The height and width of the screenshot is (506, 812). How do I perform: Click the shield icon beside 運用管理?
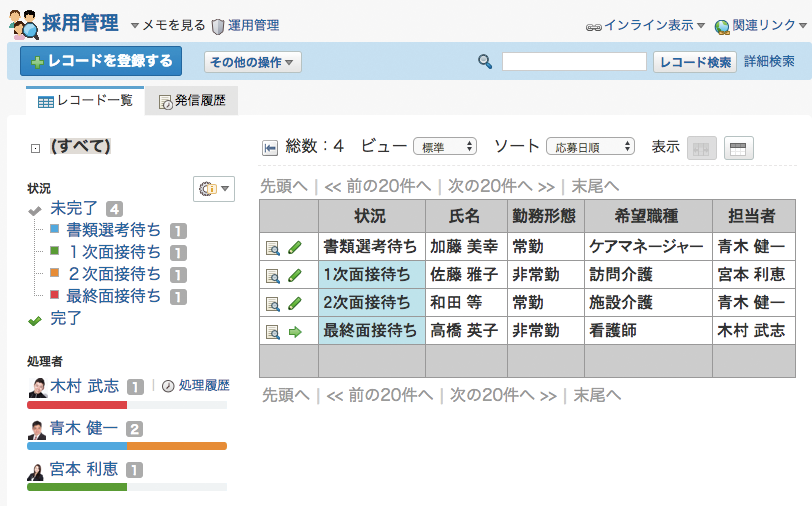coord(218,26)
